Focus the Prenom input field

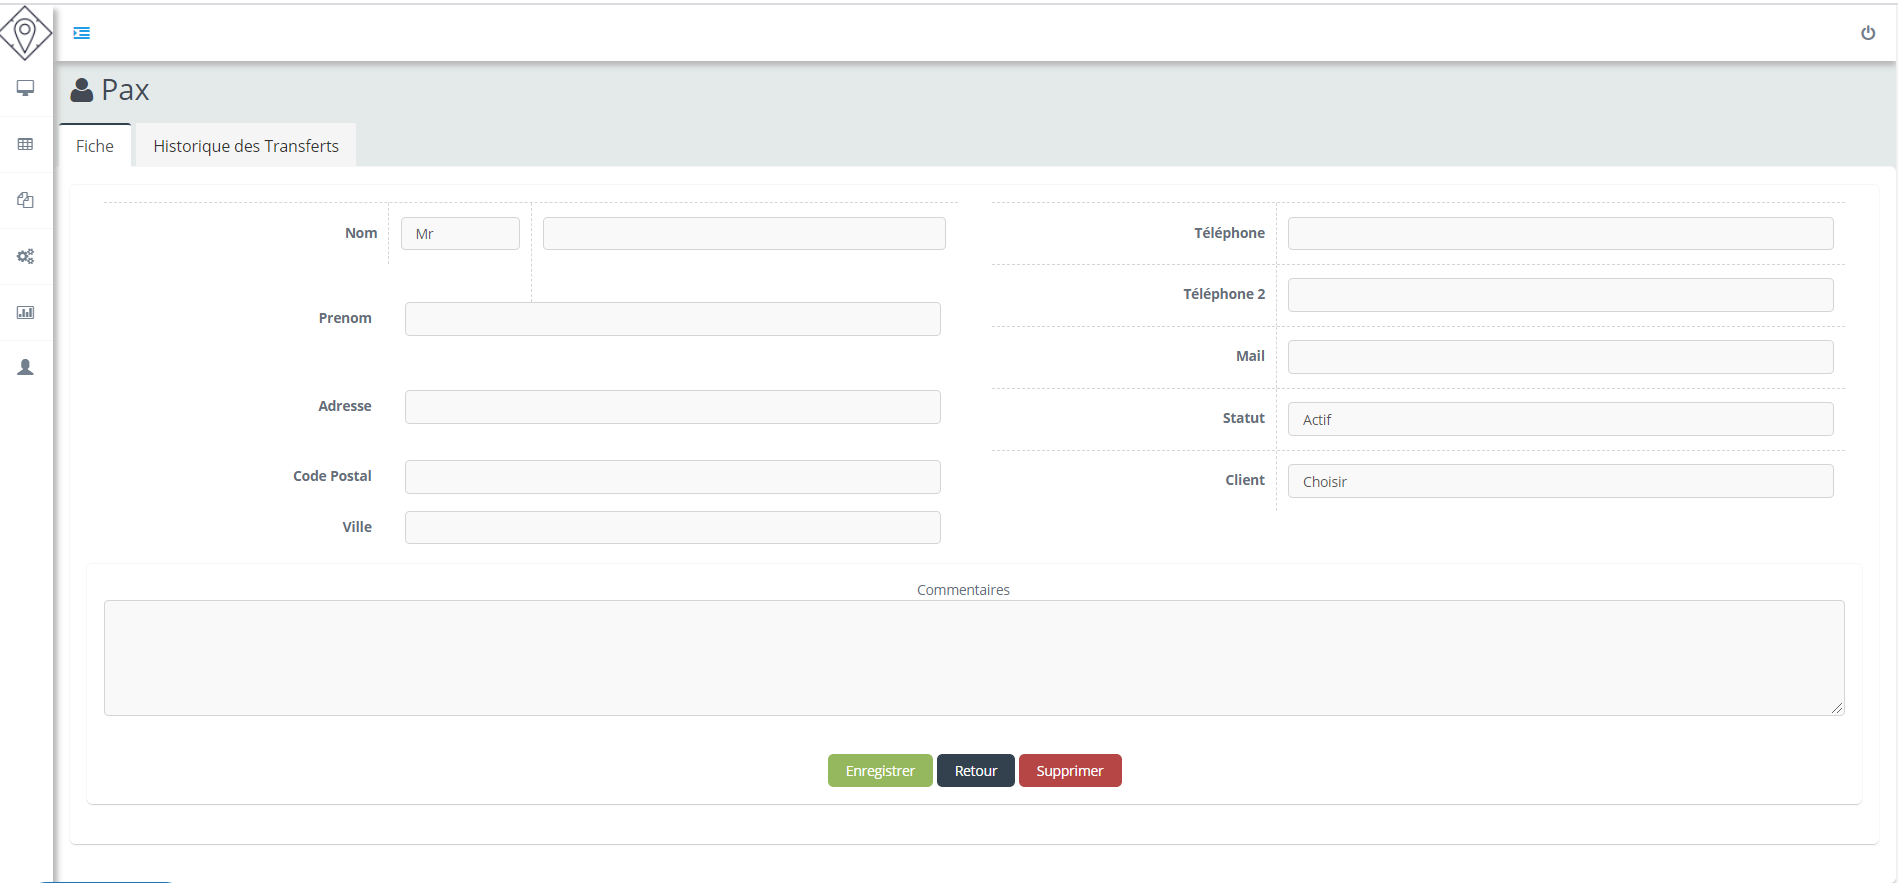click(672, 319)
